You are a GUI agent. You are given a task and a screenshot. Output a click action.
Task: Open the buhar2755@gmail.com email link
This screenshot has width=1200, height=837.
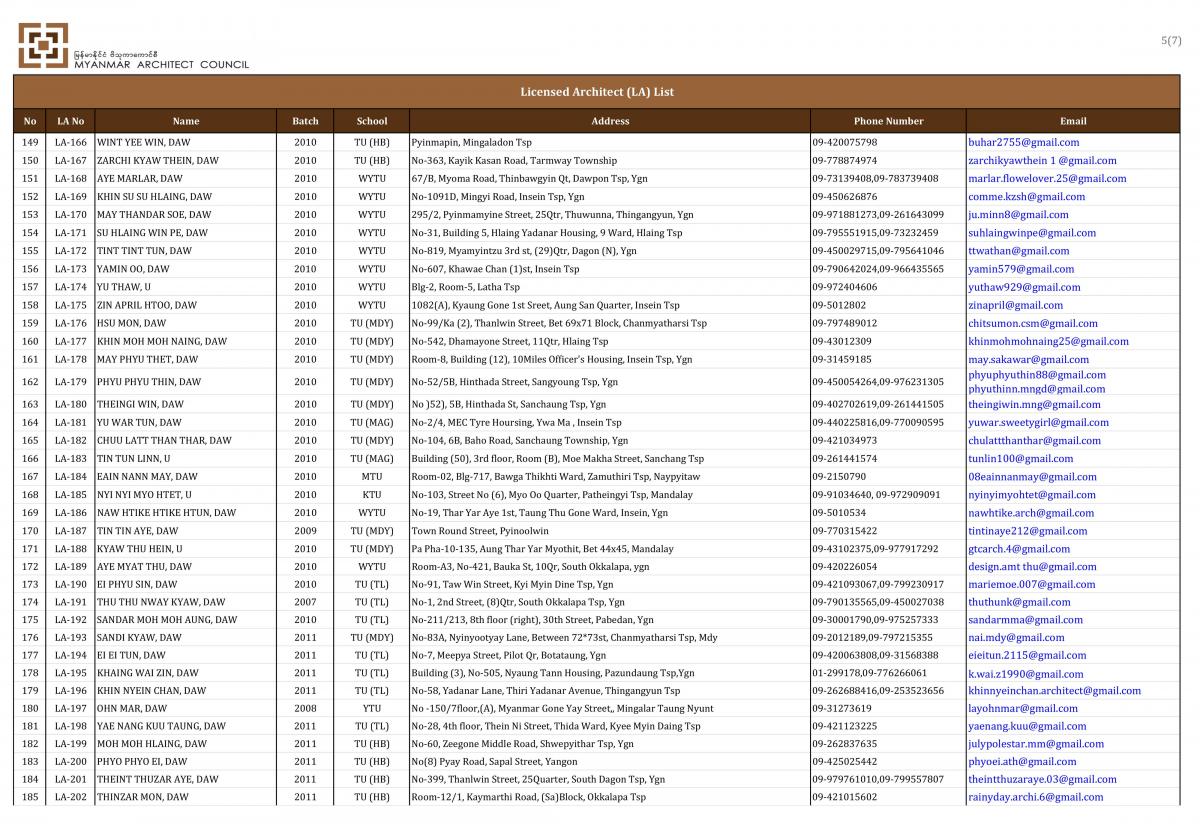coord(1023,142)
